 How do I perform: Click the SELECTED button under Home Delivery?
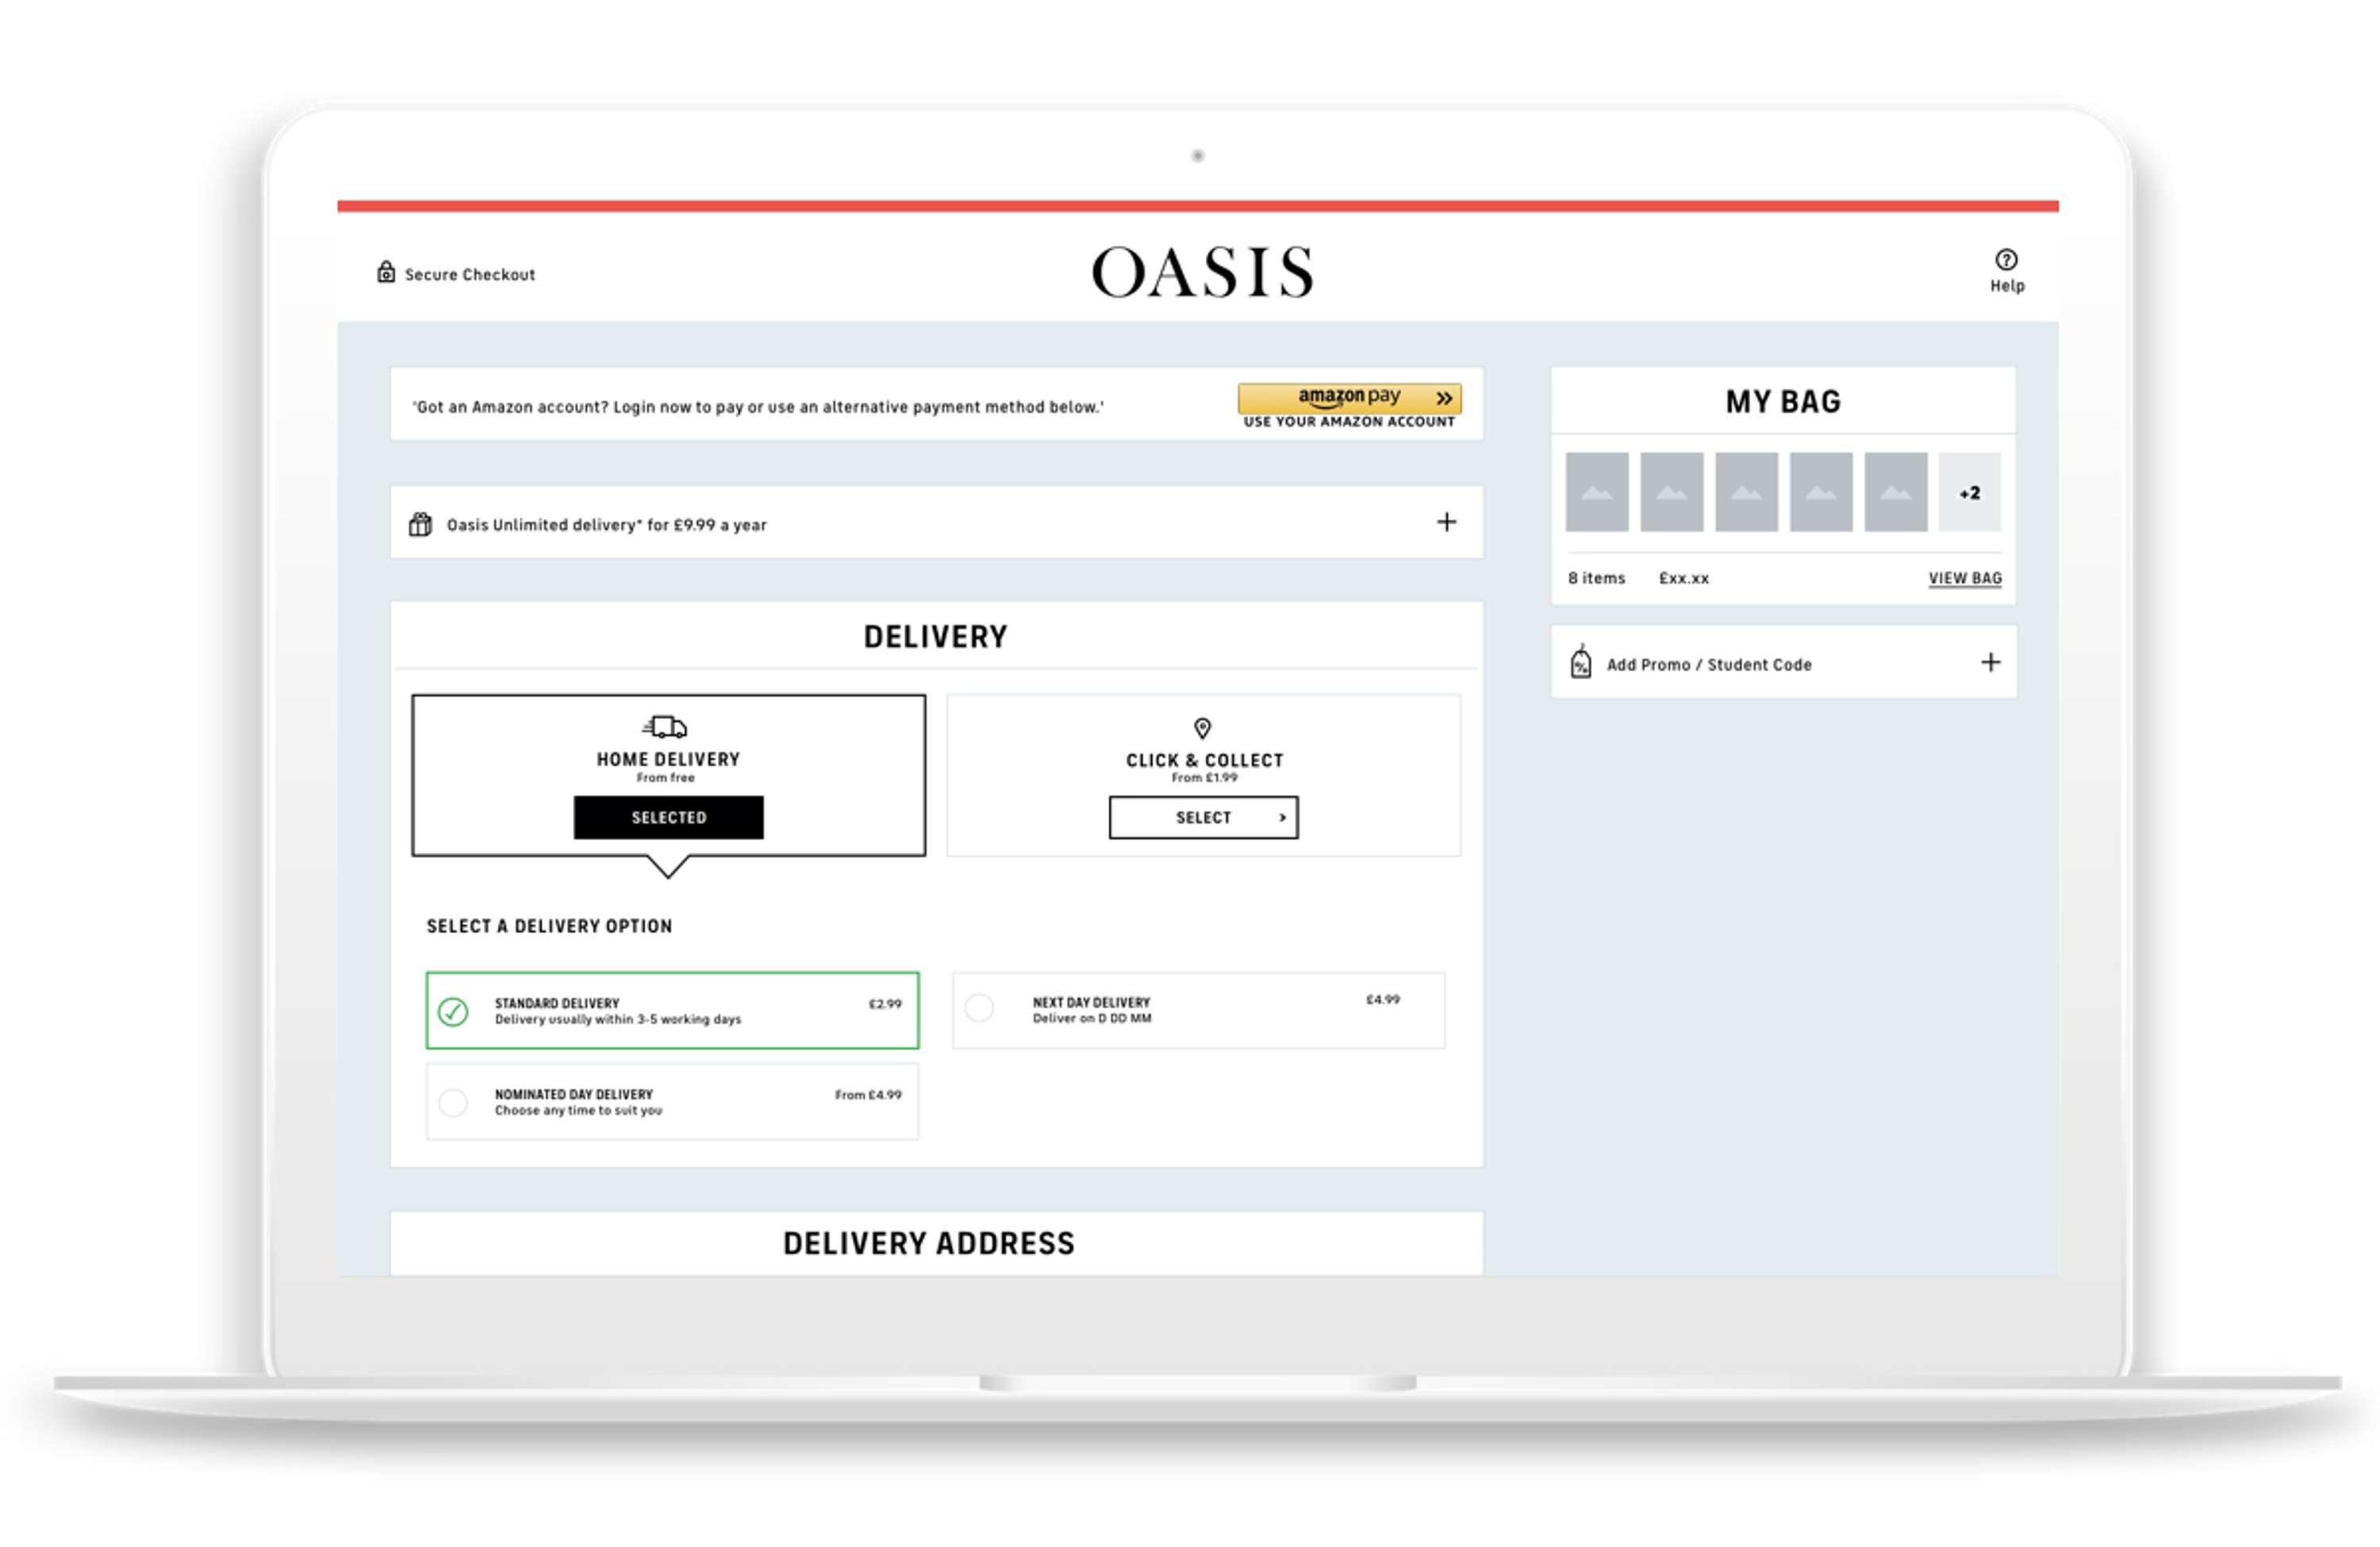[668, 817]
